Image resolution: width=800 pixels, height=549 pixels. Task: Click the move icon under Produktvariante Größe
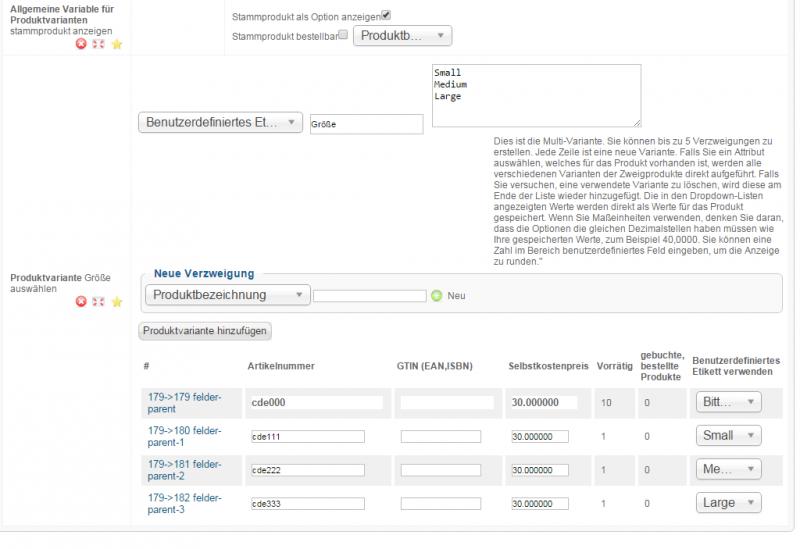tap(98, 301)
